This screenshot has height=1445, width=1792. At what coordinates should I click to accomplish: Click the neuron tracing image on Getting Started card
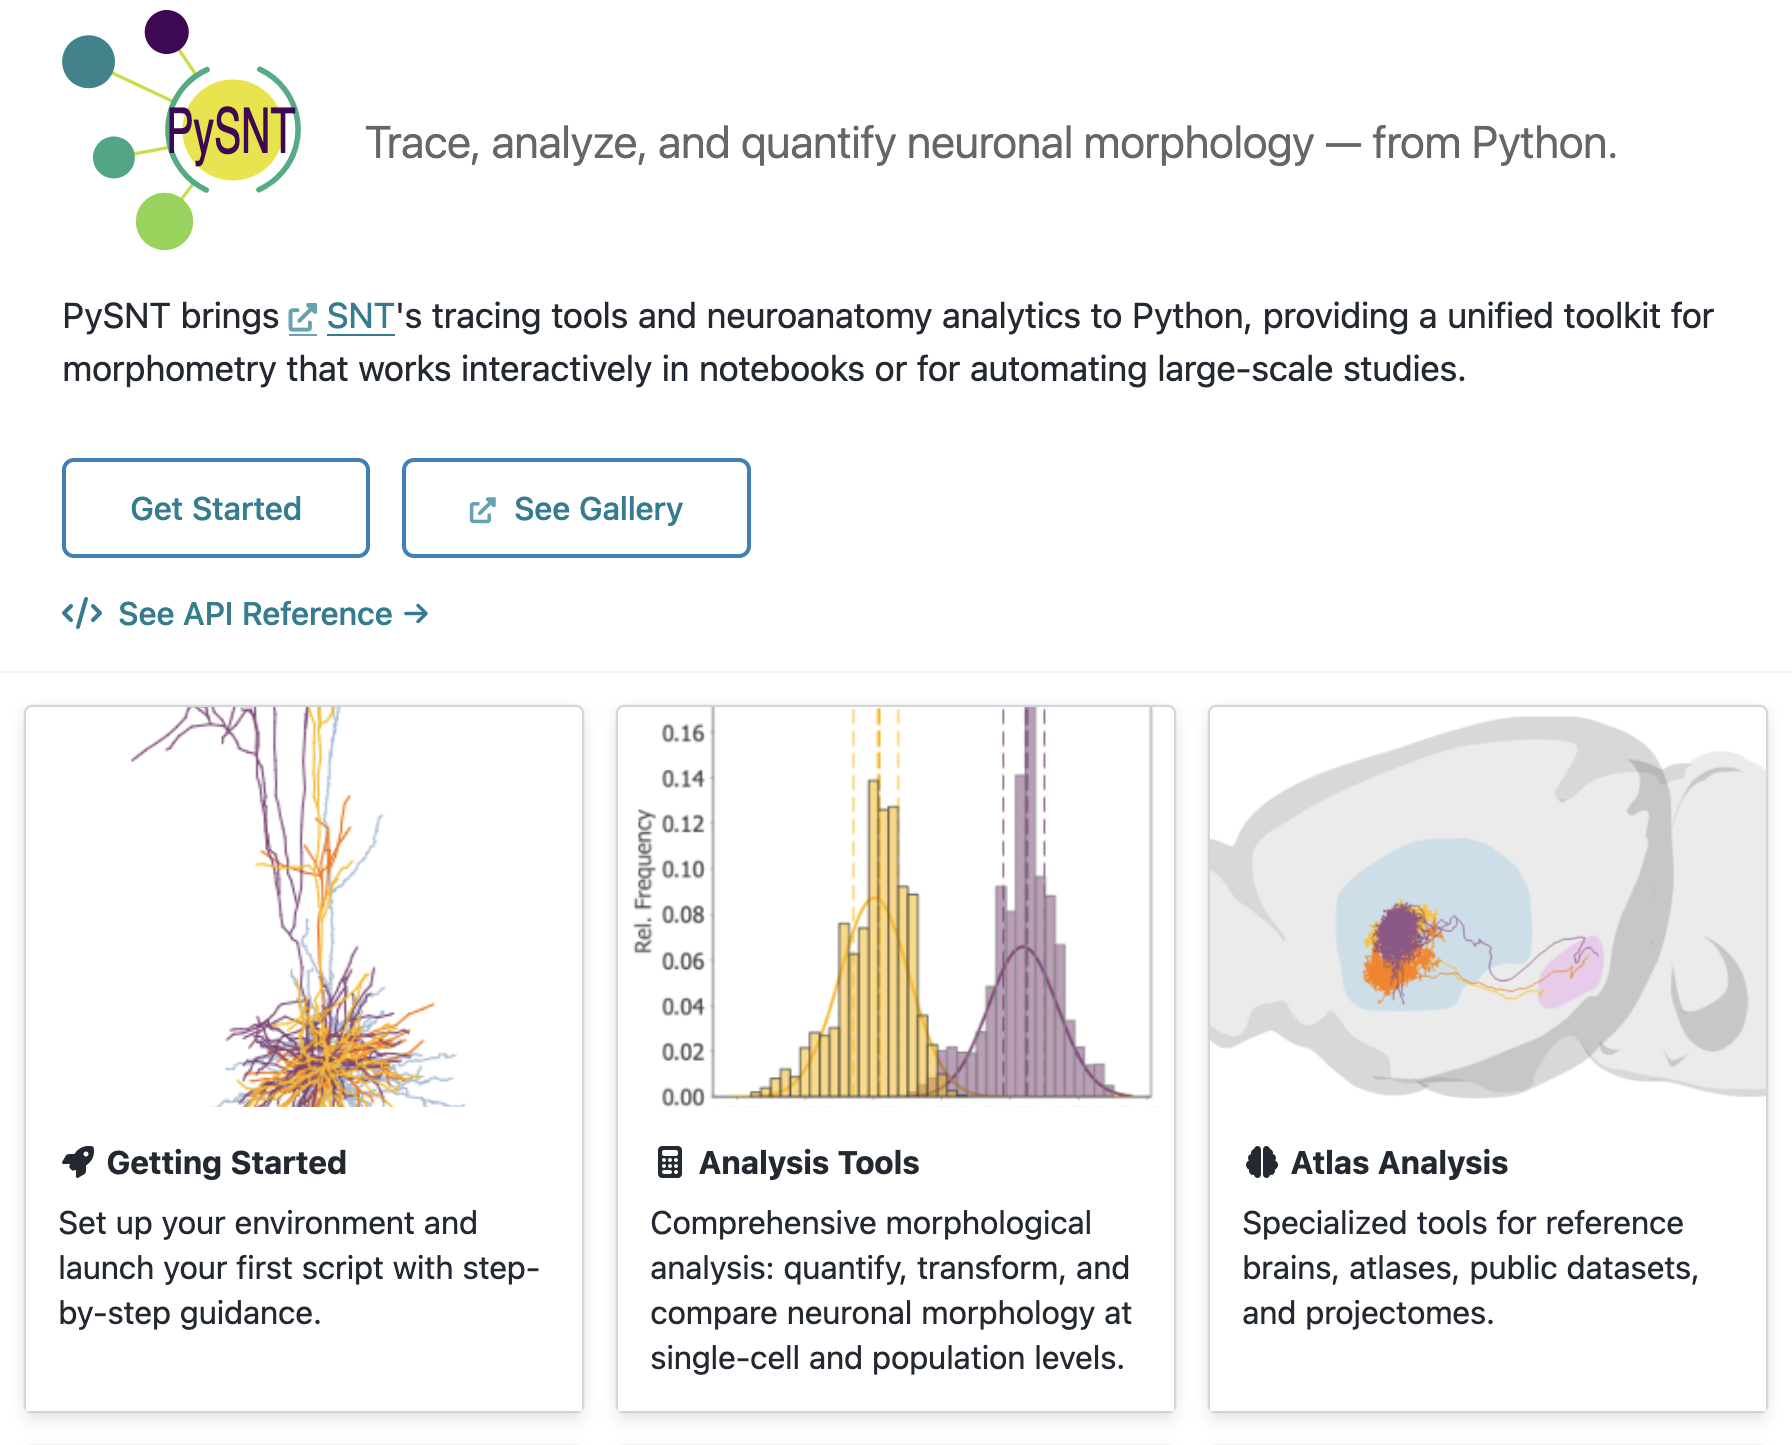(304, 910)
